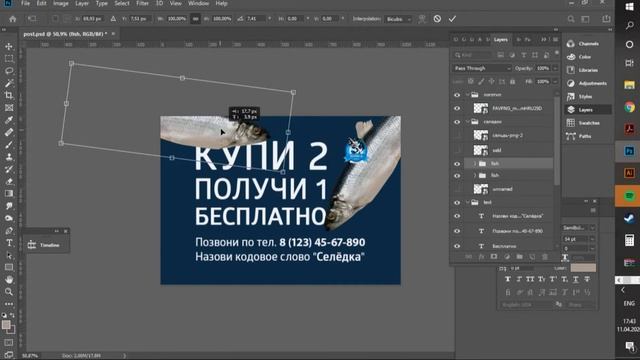This screenshot has height=360, width=640.
Task: Hide the selected fish group layer
Action: pos(457,164)
